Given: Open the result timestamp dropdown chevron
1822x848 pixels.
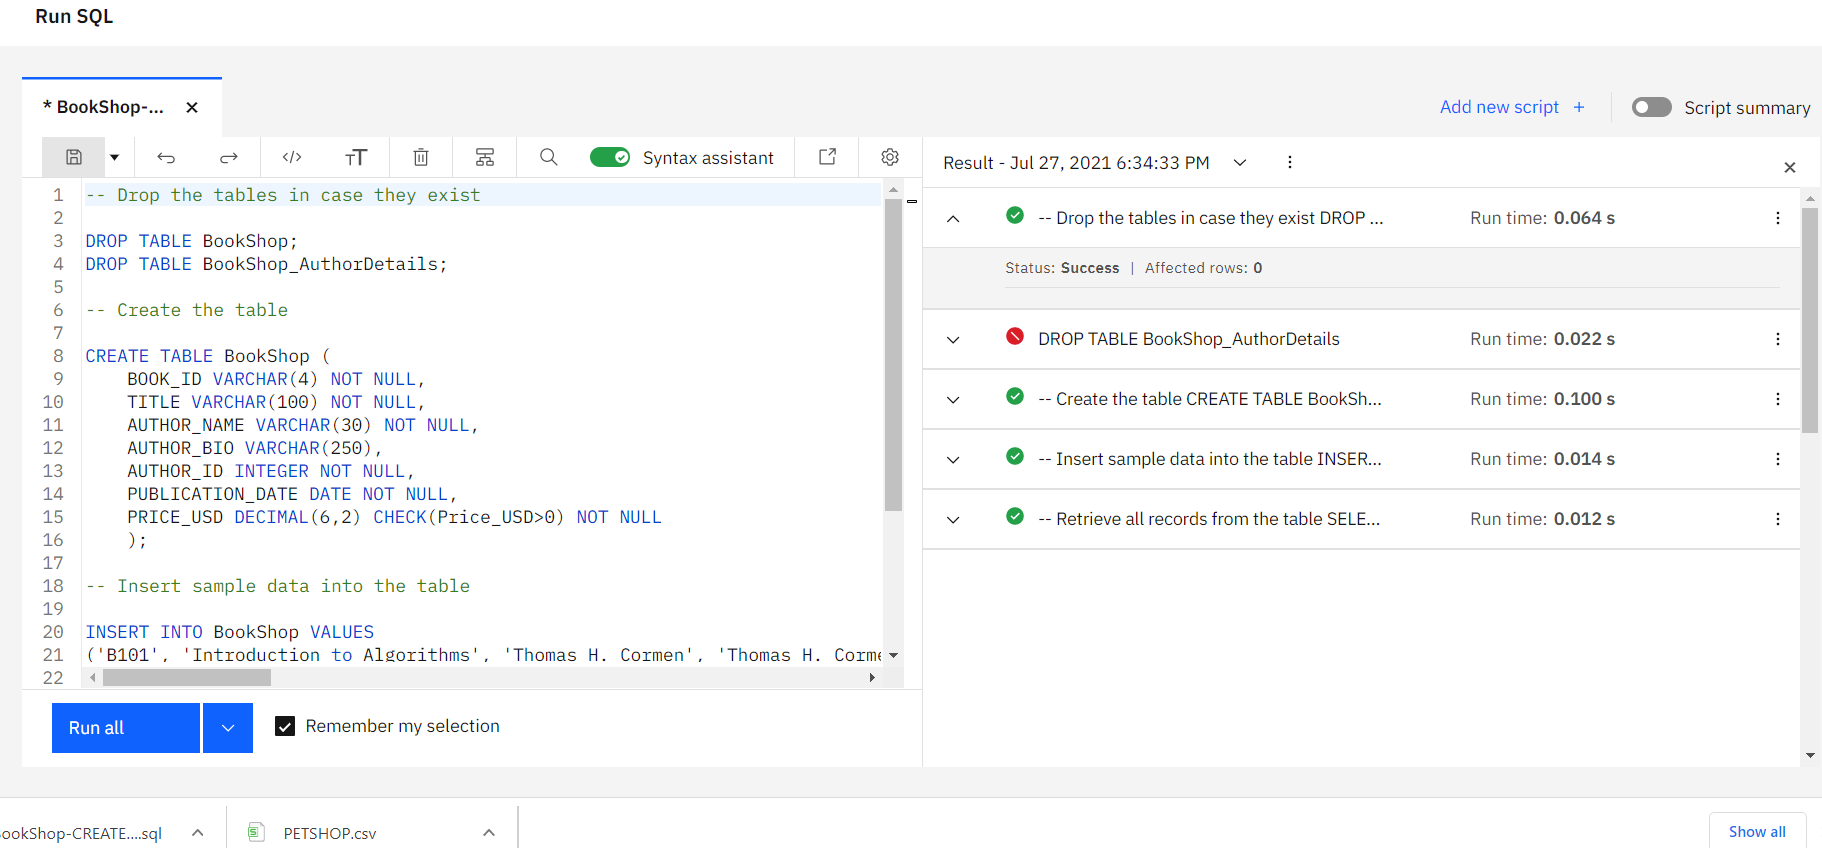Looking at the screenshot, I should click(x=1240, y=163).
